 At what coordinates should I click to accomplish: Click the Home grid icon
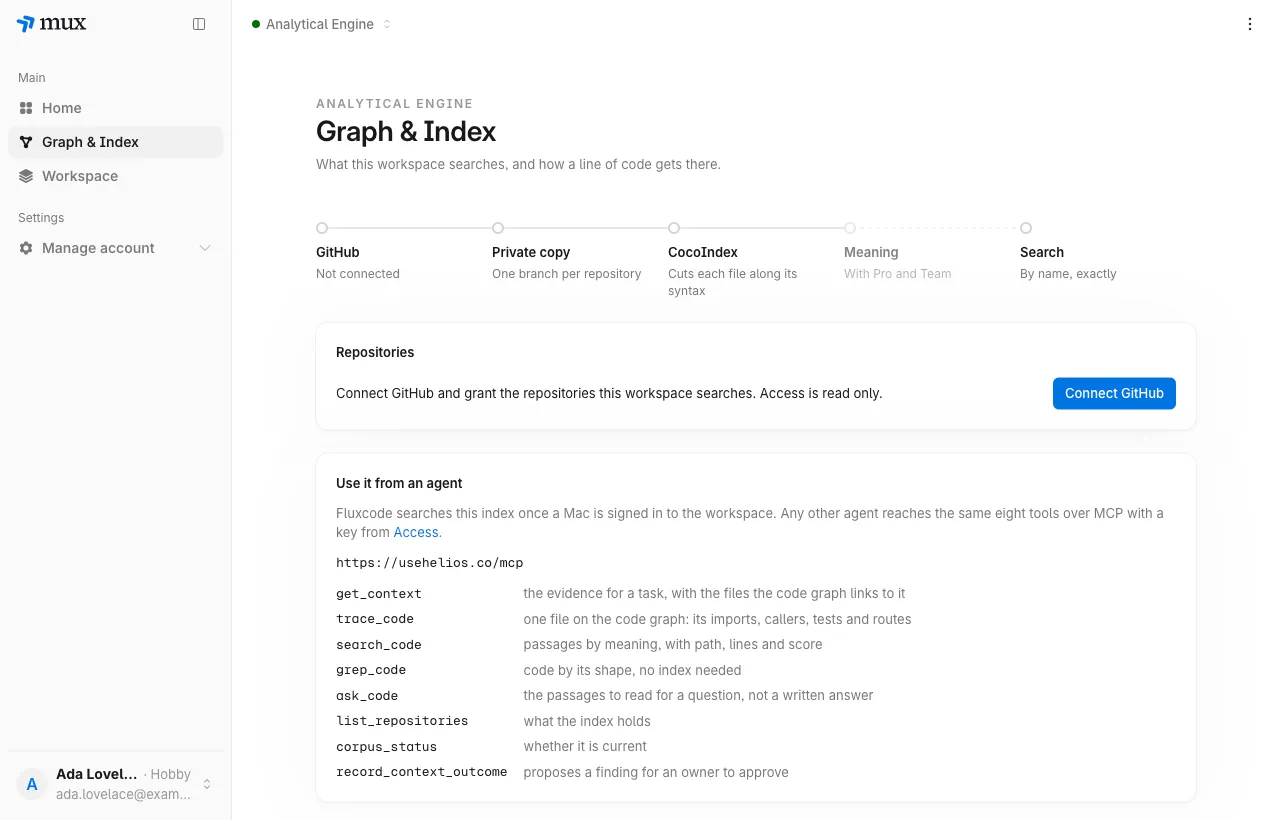[26, 108]
